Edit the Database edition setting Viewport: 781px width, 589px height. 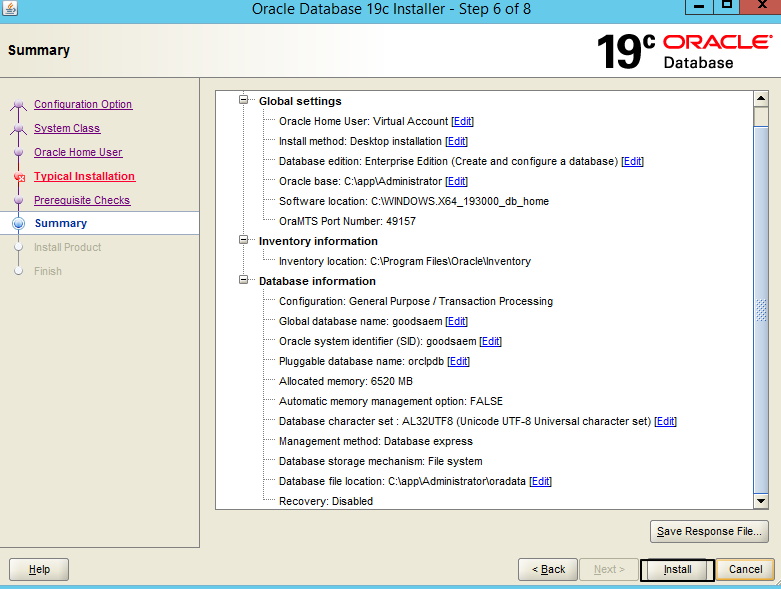[632, 161]
